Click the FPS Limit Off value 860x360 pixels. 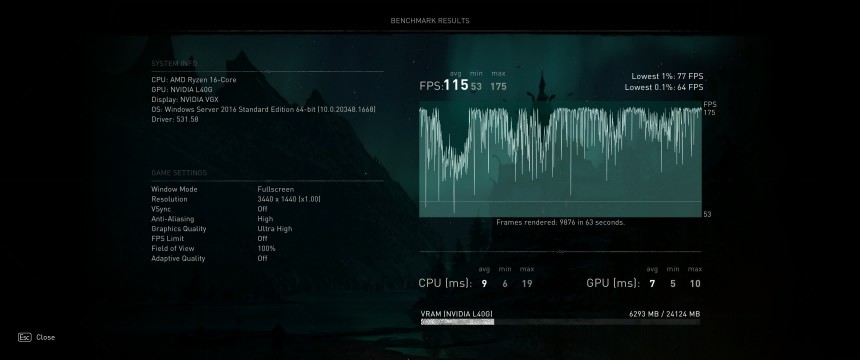coord(262,239)
